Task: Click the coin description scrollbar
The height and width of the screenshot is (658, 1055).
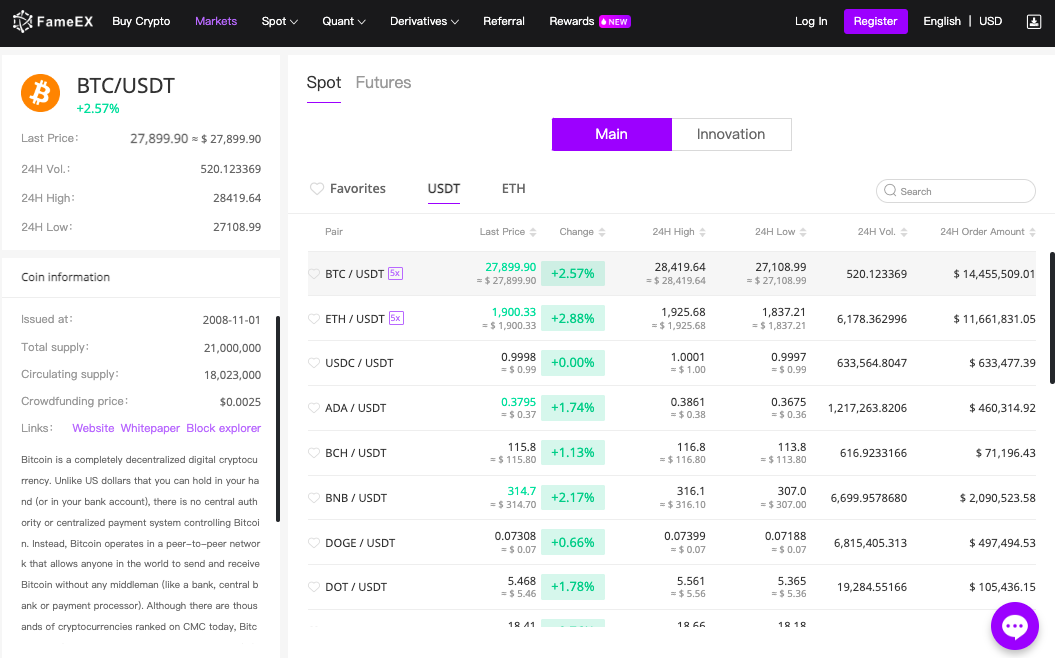Action: pos(277,420)
